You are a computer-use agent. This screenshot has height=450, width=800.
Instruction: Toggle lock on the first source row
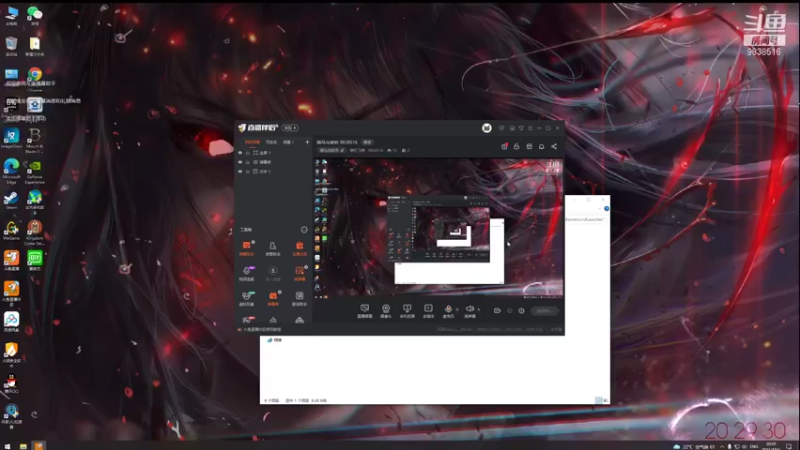tap(248, 153)
